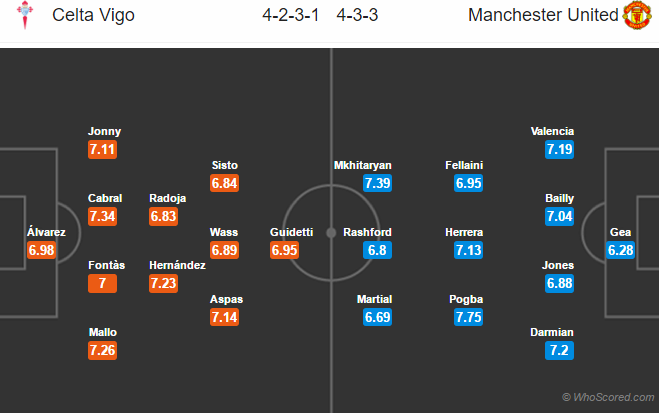Click Mkhitaryan's 7.39 rating badge
The height and width of the screenshot is (413, 659).
coord(377,183)
